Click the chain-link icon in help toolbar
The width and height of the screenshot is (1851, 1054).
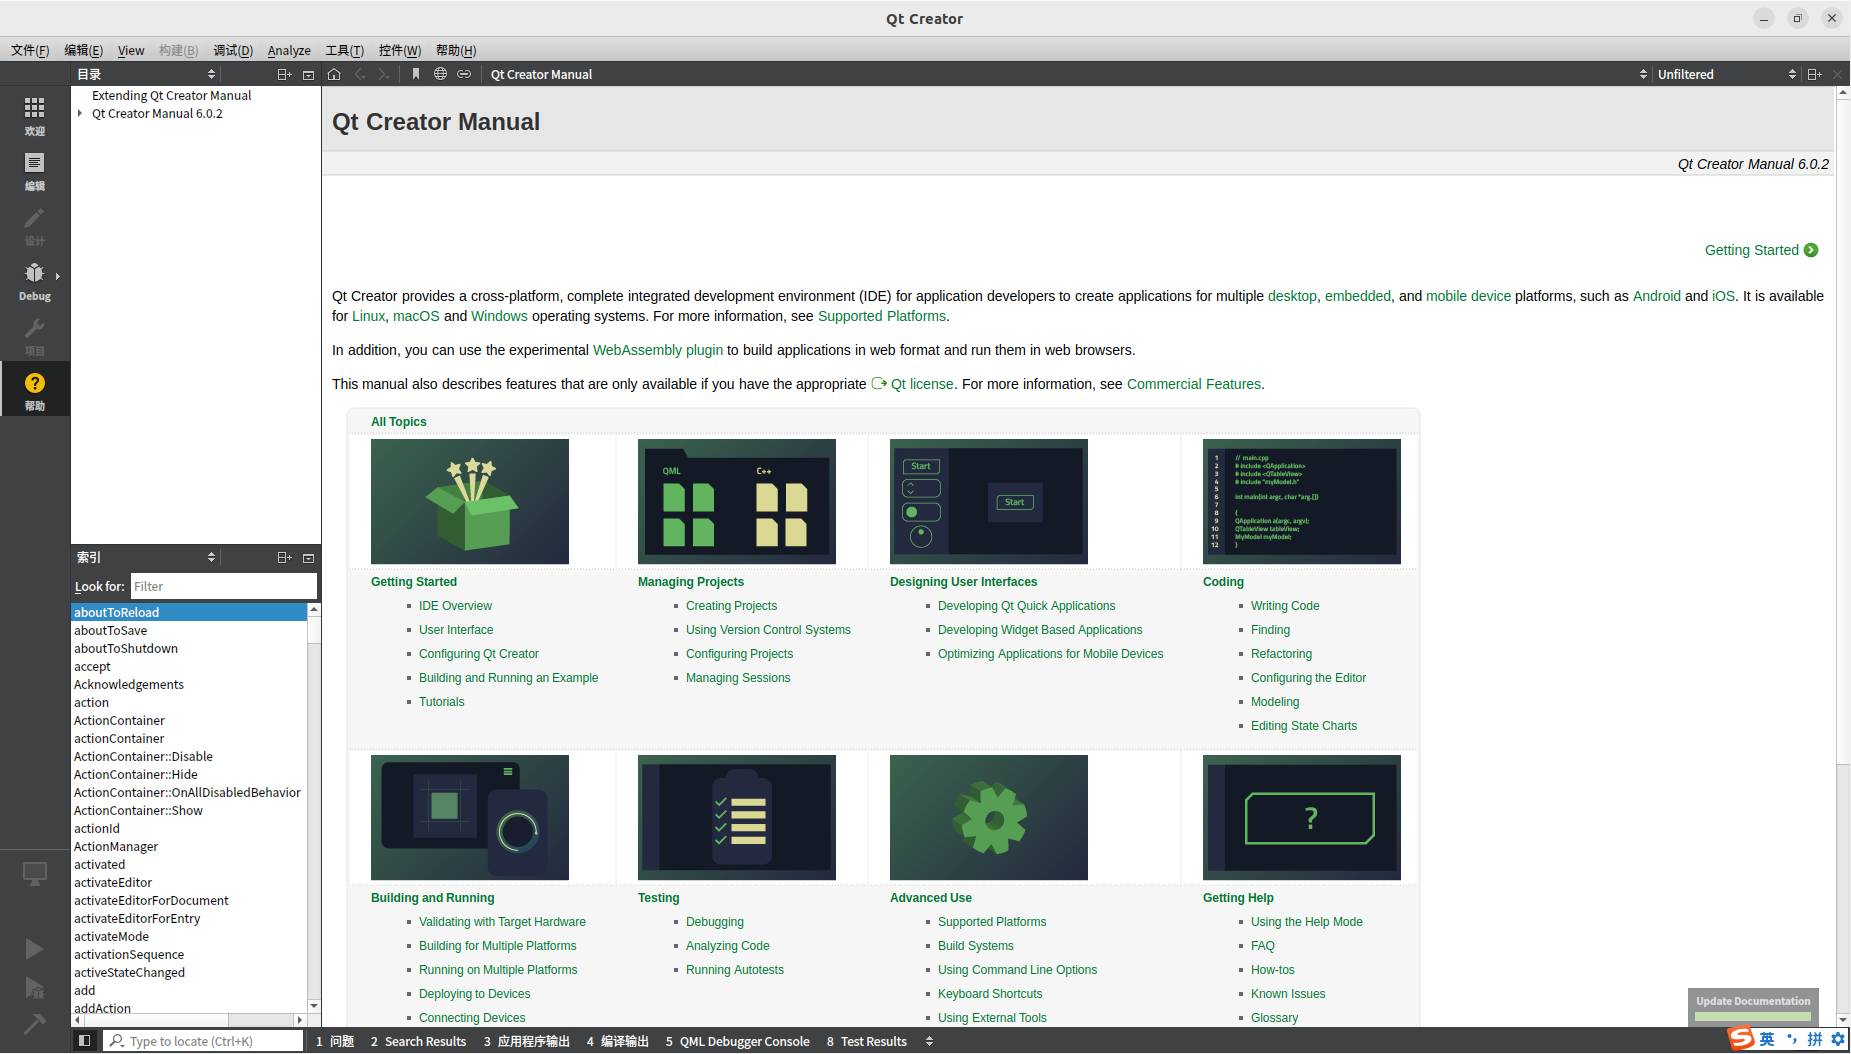(x=464, y=74)
